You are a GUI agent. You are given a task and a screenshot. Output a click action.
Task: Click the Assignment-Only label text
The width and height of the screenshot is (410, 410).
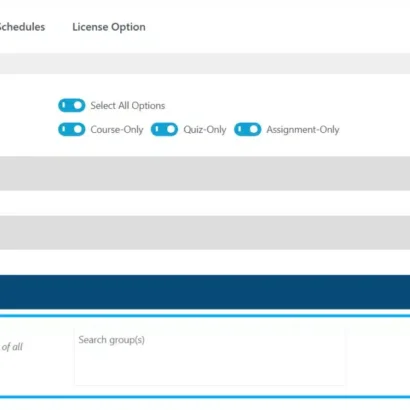click(x=303, y=130)
